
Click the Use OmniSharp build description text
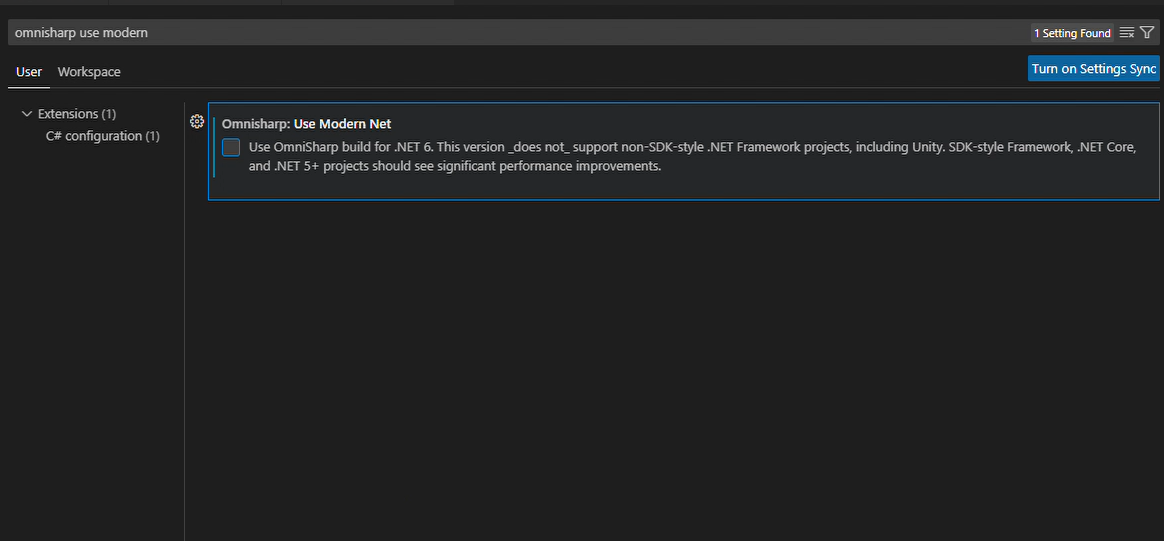pyautogui.click(x=693, y=157)
